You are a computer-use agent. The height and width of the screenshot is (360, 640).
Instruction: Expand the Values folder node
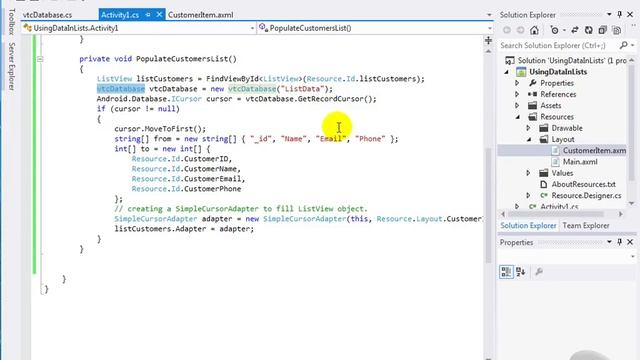pyautogui.click(x=528, y=173)
